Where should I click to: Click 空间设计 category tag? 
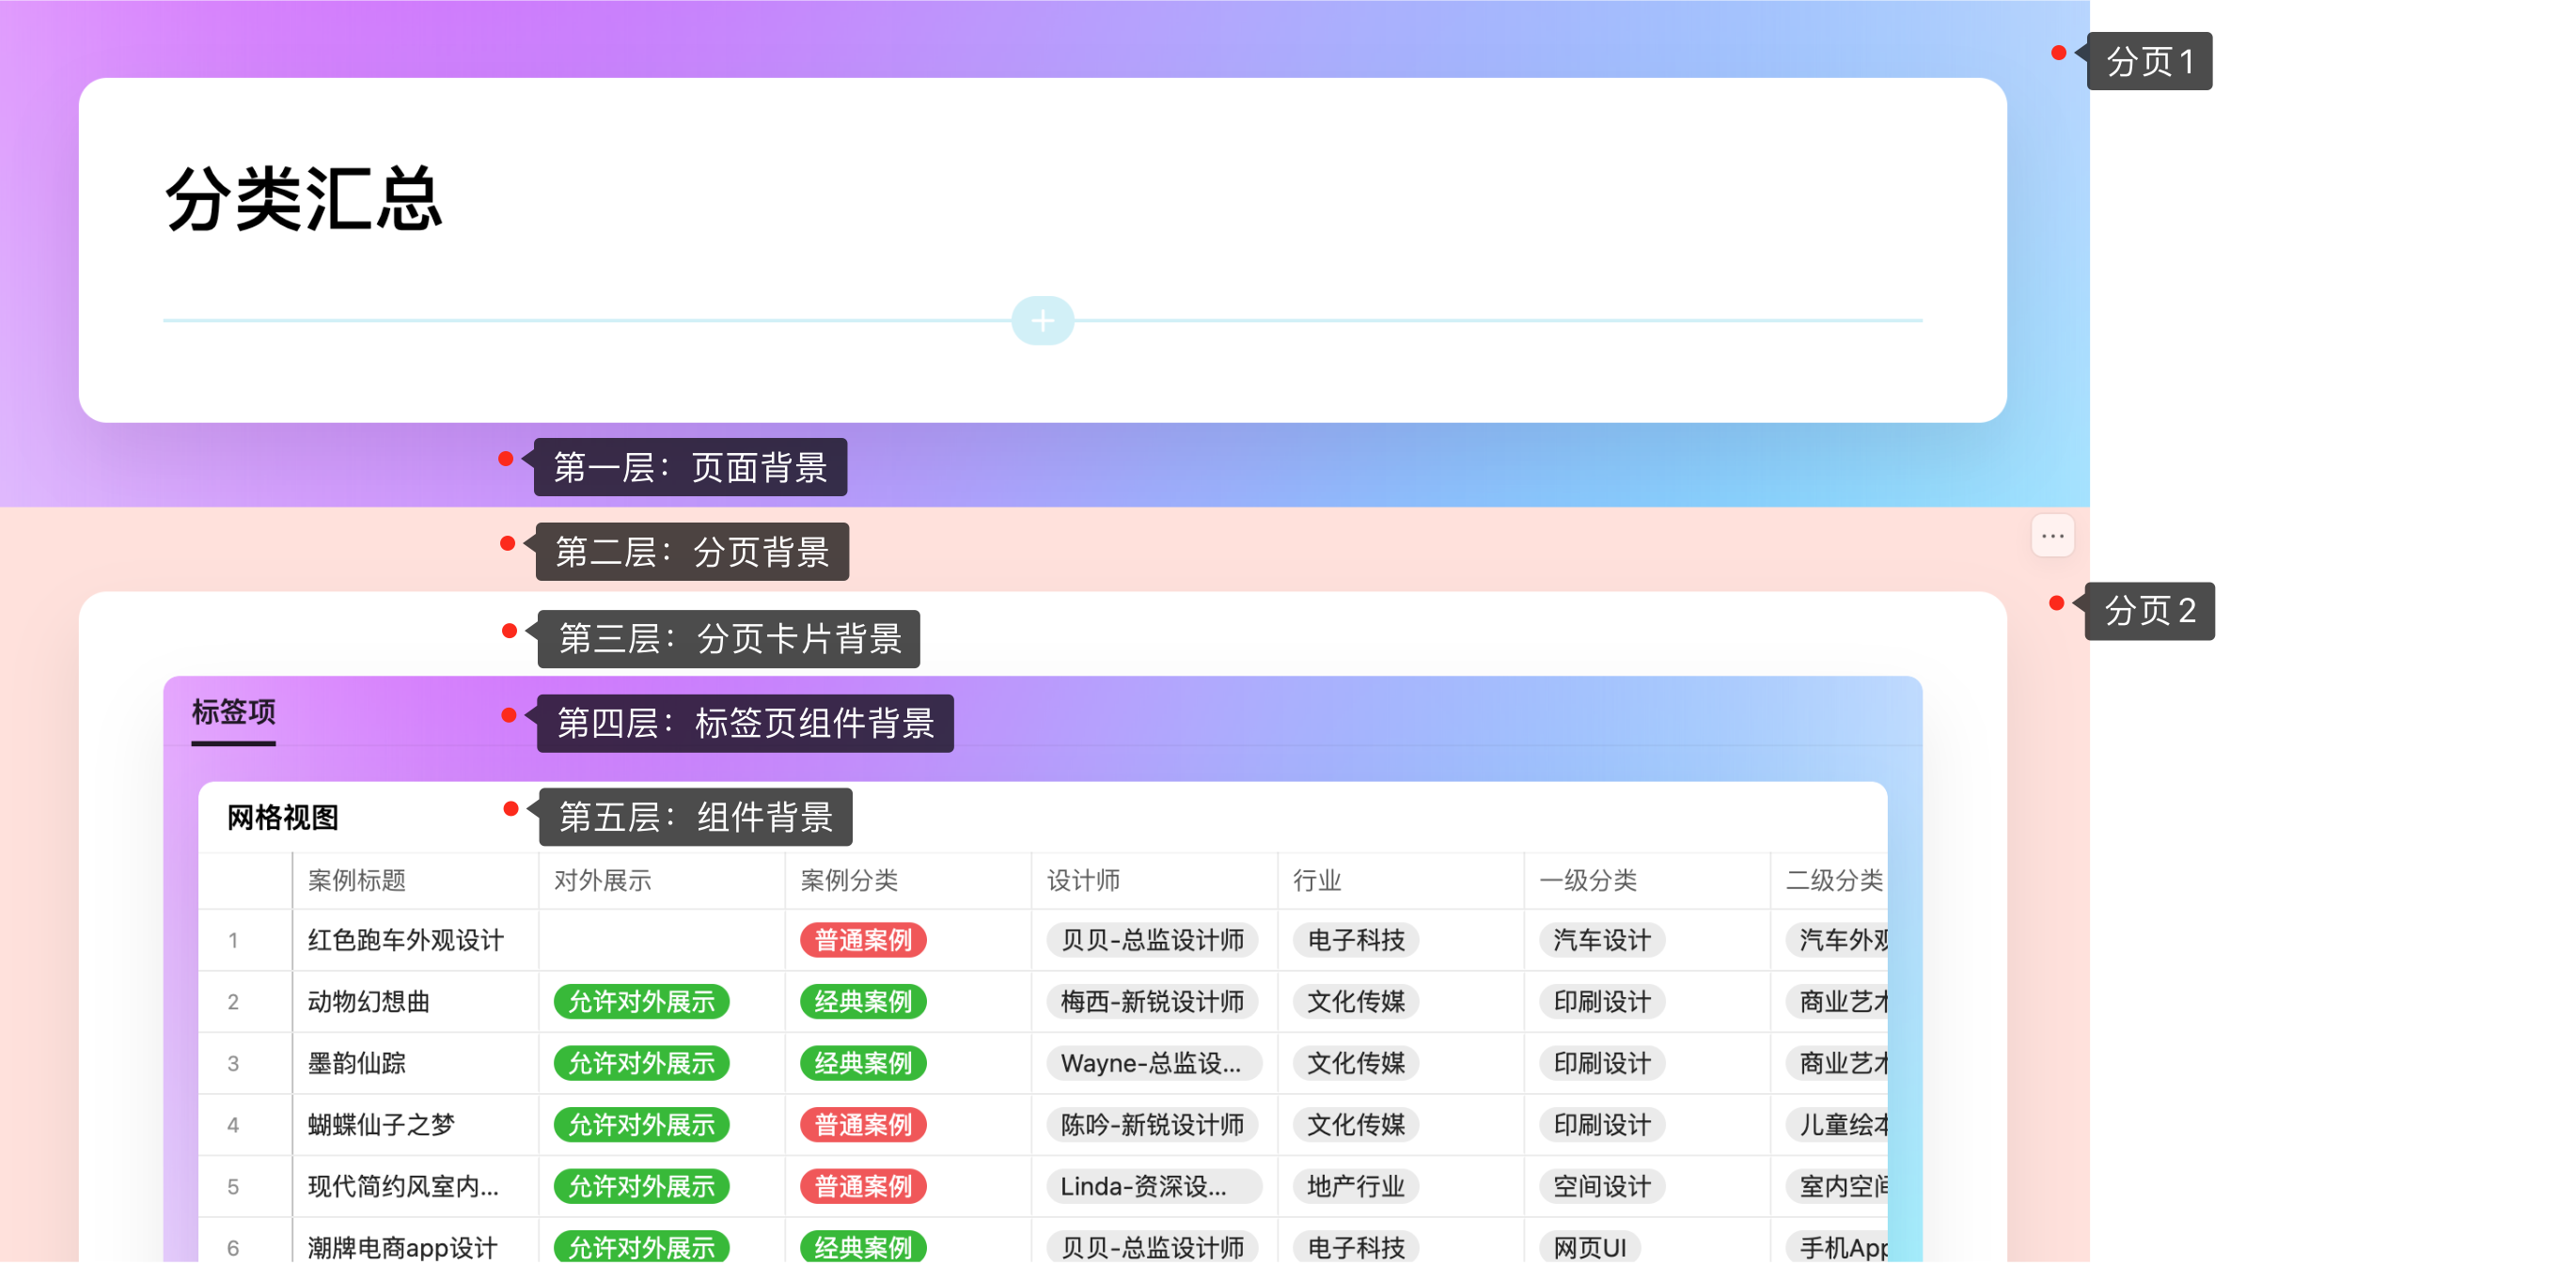tap(1602, 1186)
